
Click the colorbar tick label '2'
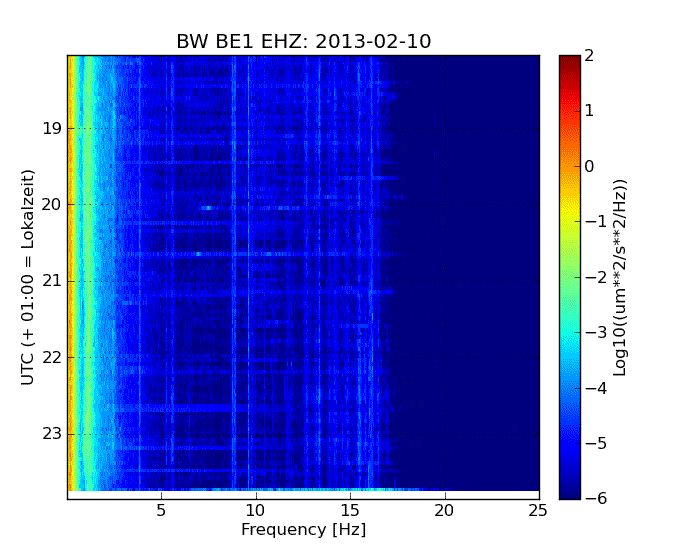tap(590, 56)
